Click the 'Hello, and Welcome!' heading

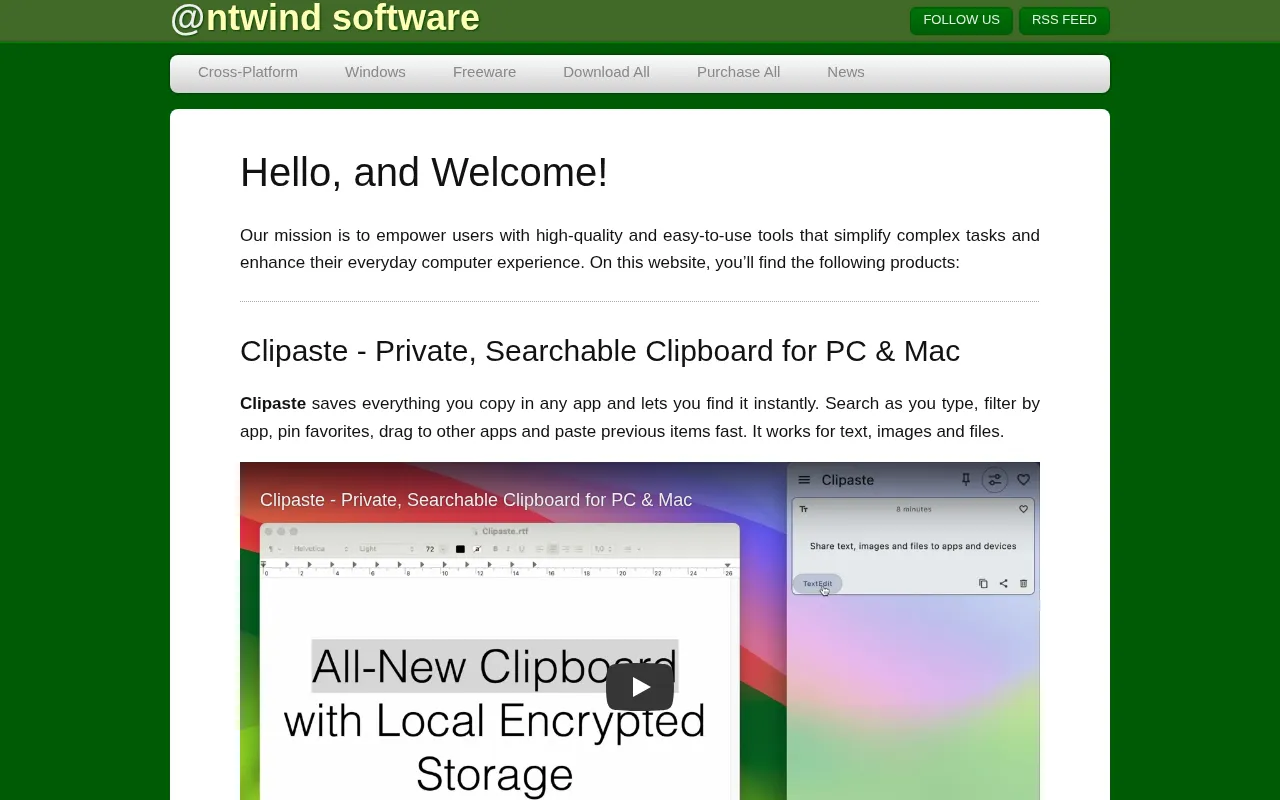tap(424, 172)
